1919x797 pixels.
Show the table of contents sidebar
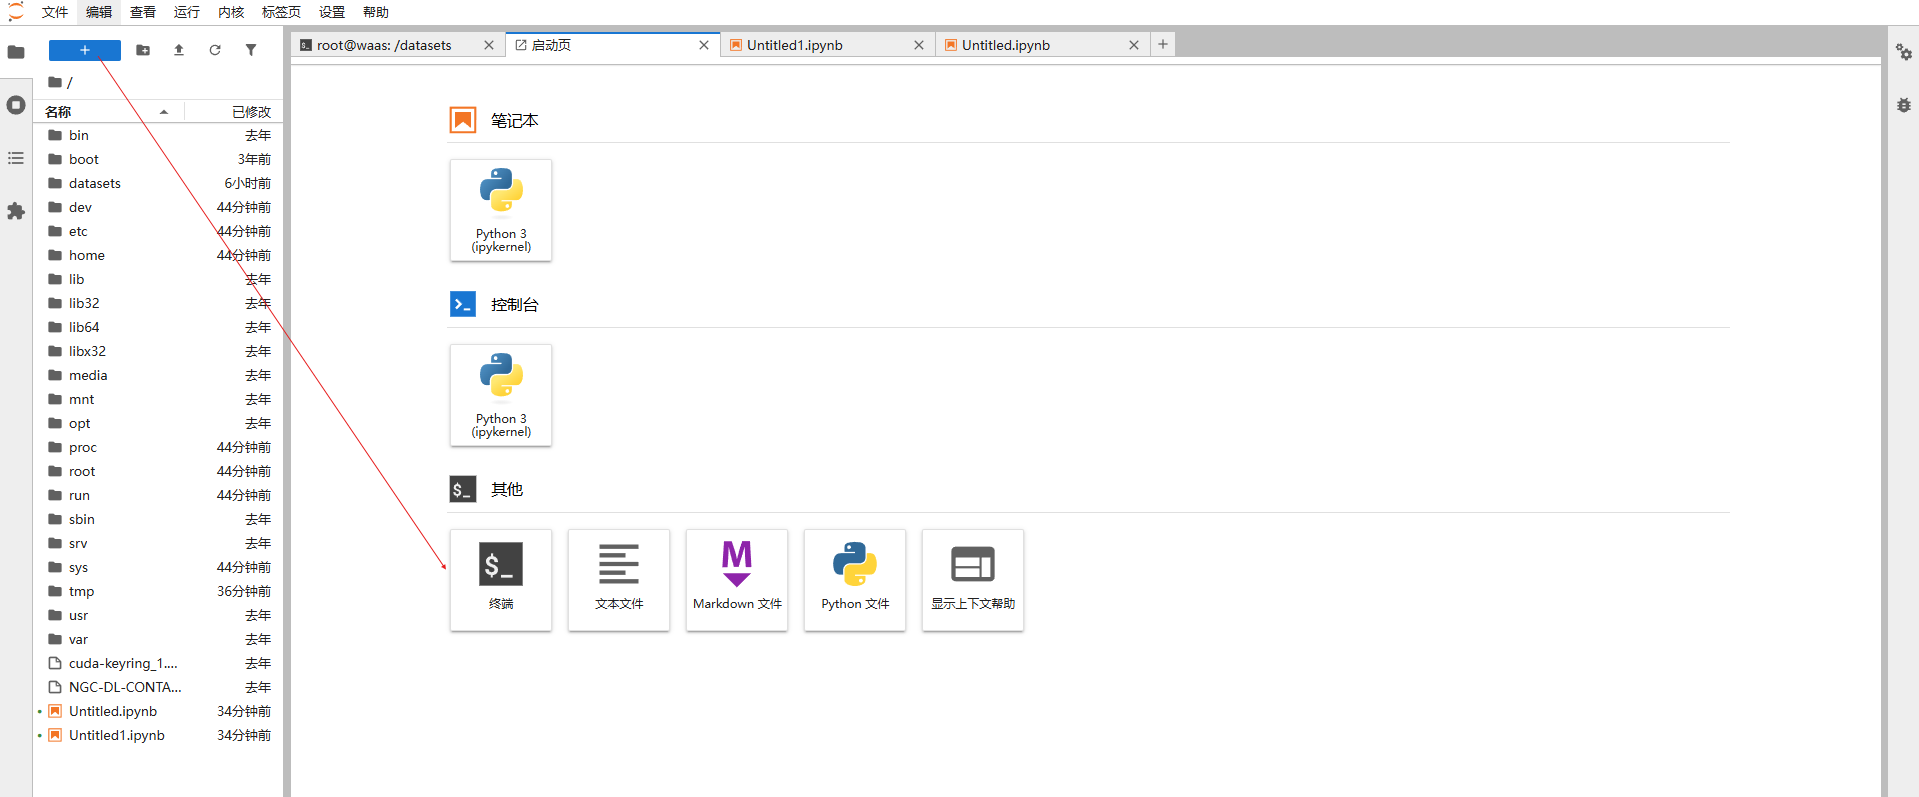pos(16,158)
